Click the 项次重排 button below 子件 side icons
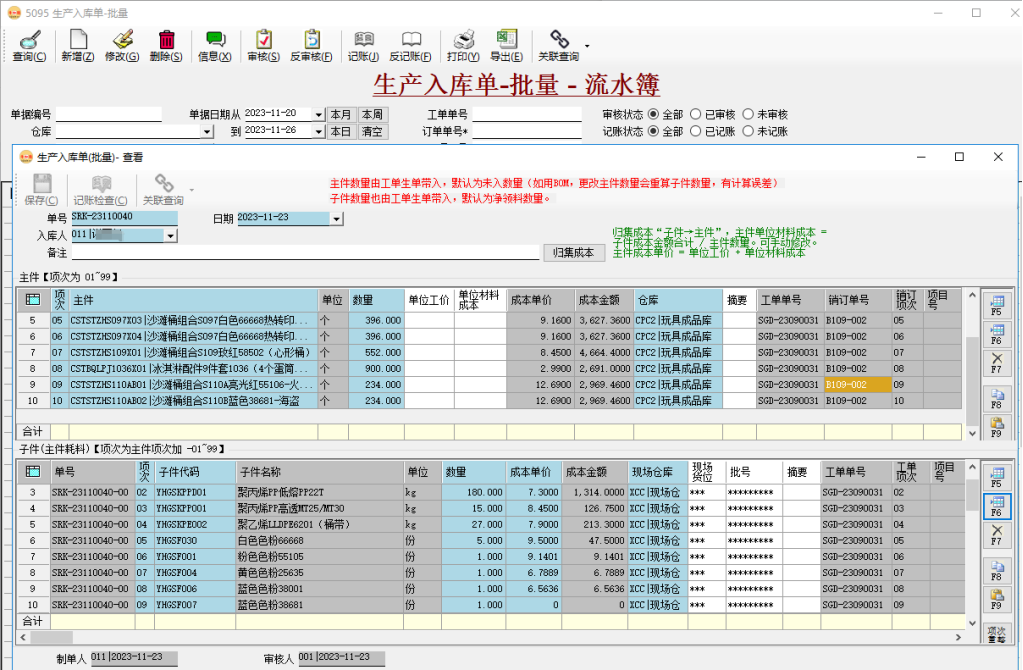 [997, 633]
